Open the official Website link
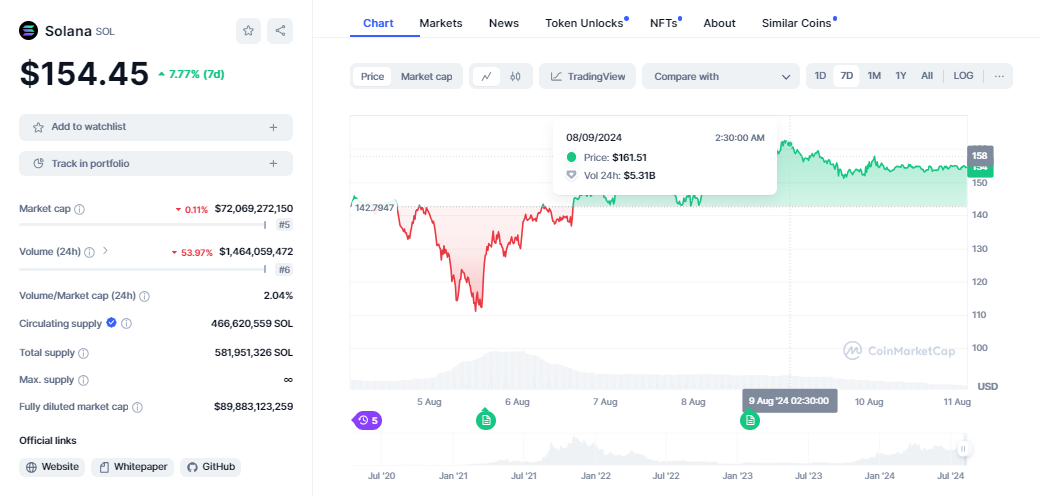Image resolution: width=1040 pixels, height=496 pixels. tap(52, 467)
